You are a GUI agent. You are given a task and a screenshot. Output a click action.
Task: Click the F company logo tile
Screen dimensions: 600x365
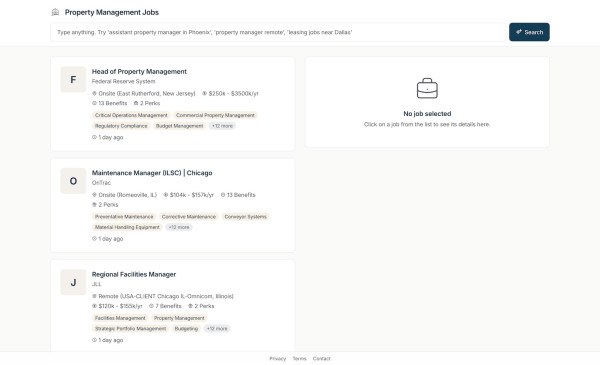point(73,79)
